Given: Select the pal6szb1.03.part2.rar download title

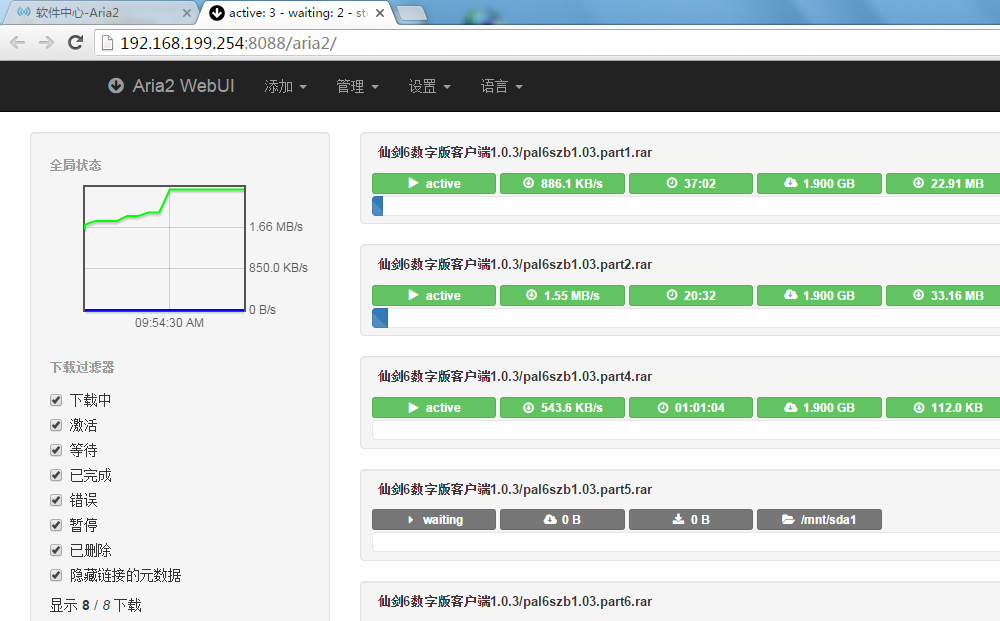Looking at the screenshot, I should click(515, 265).
